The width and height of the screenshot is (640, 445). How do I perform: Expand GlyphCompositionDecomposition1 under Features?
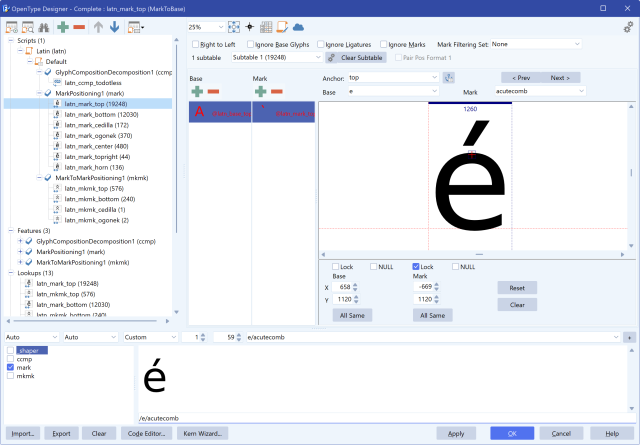20,241
